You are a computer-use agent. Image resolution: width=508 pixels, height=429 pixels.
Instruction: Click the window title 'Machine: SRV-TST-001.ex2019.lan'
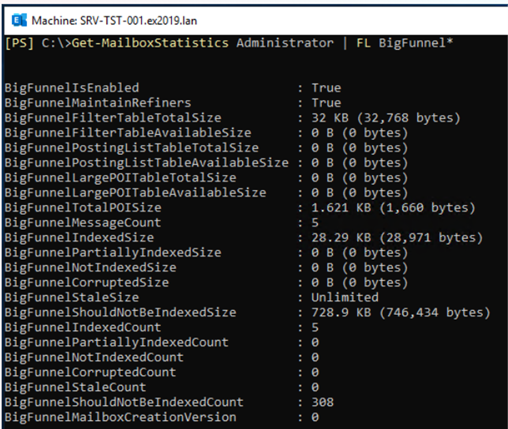pyautogui.click(x=114, y=21)
